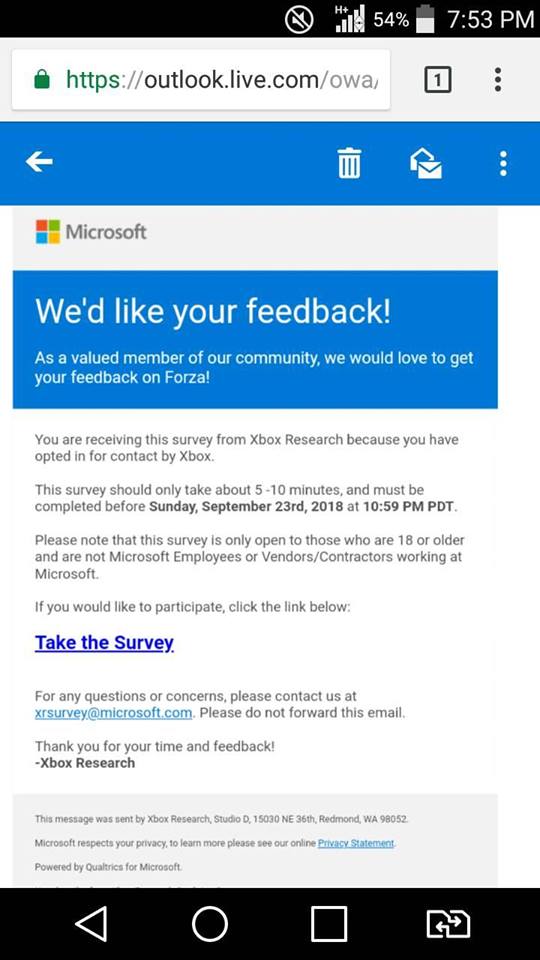
Task: Tap the We'd like your feedback banner
Action: point(255,339)
